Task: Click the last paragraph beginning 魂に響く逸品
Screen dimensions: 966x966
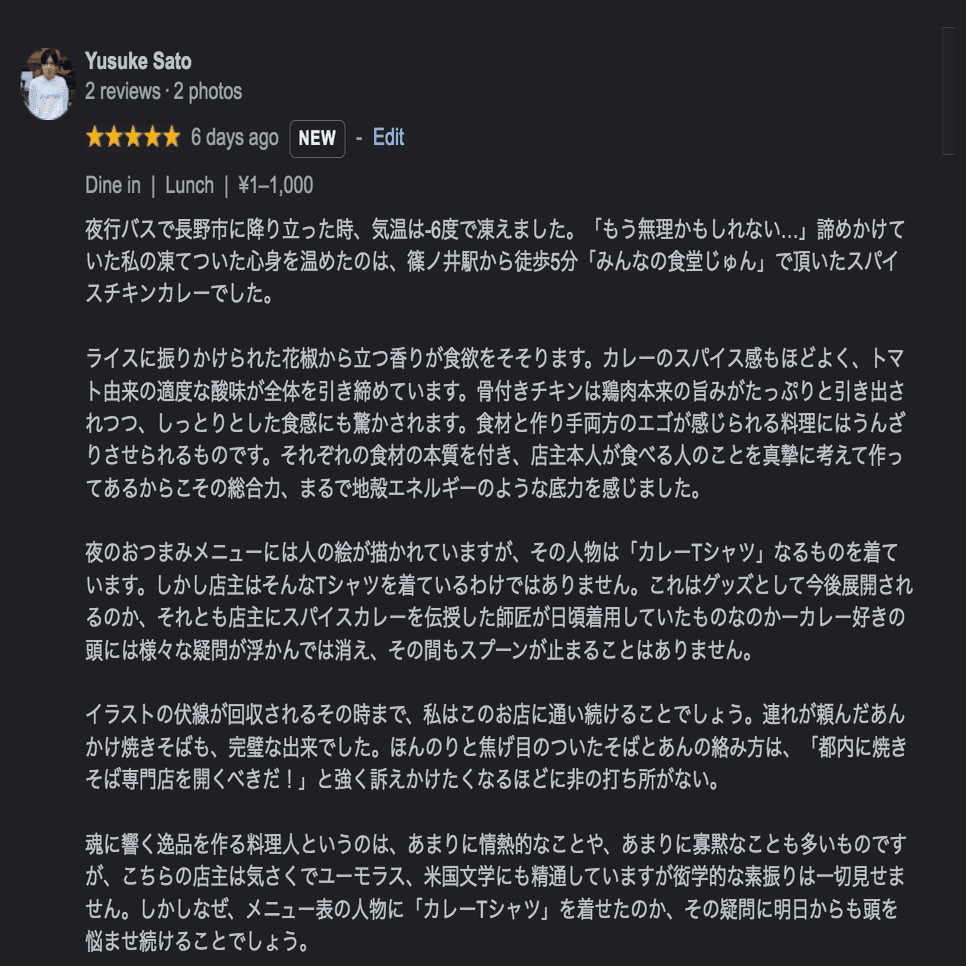Action: click(x=495, y=893)
